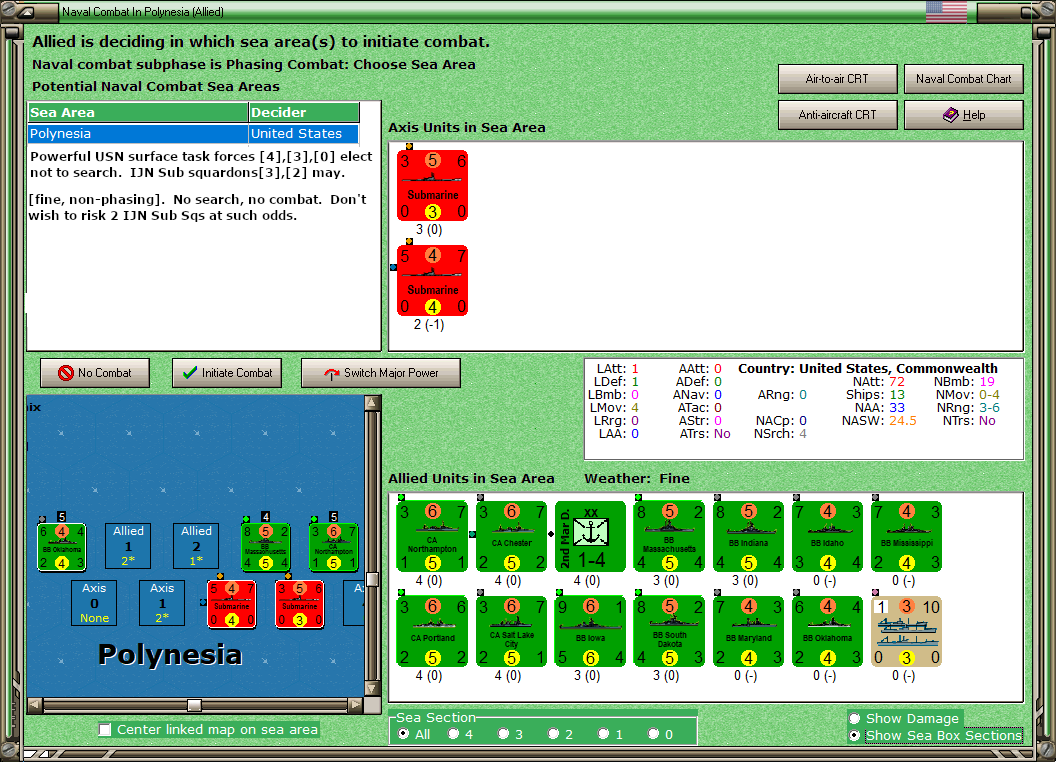Select the tan transport convoy unit
The image size is (1056, 762).
[906, 631]
